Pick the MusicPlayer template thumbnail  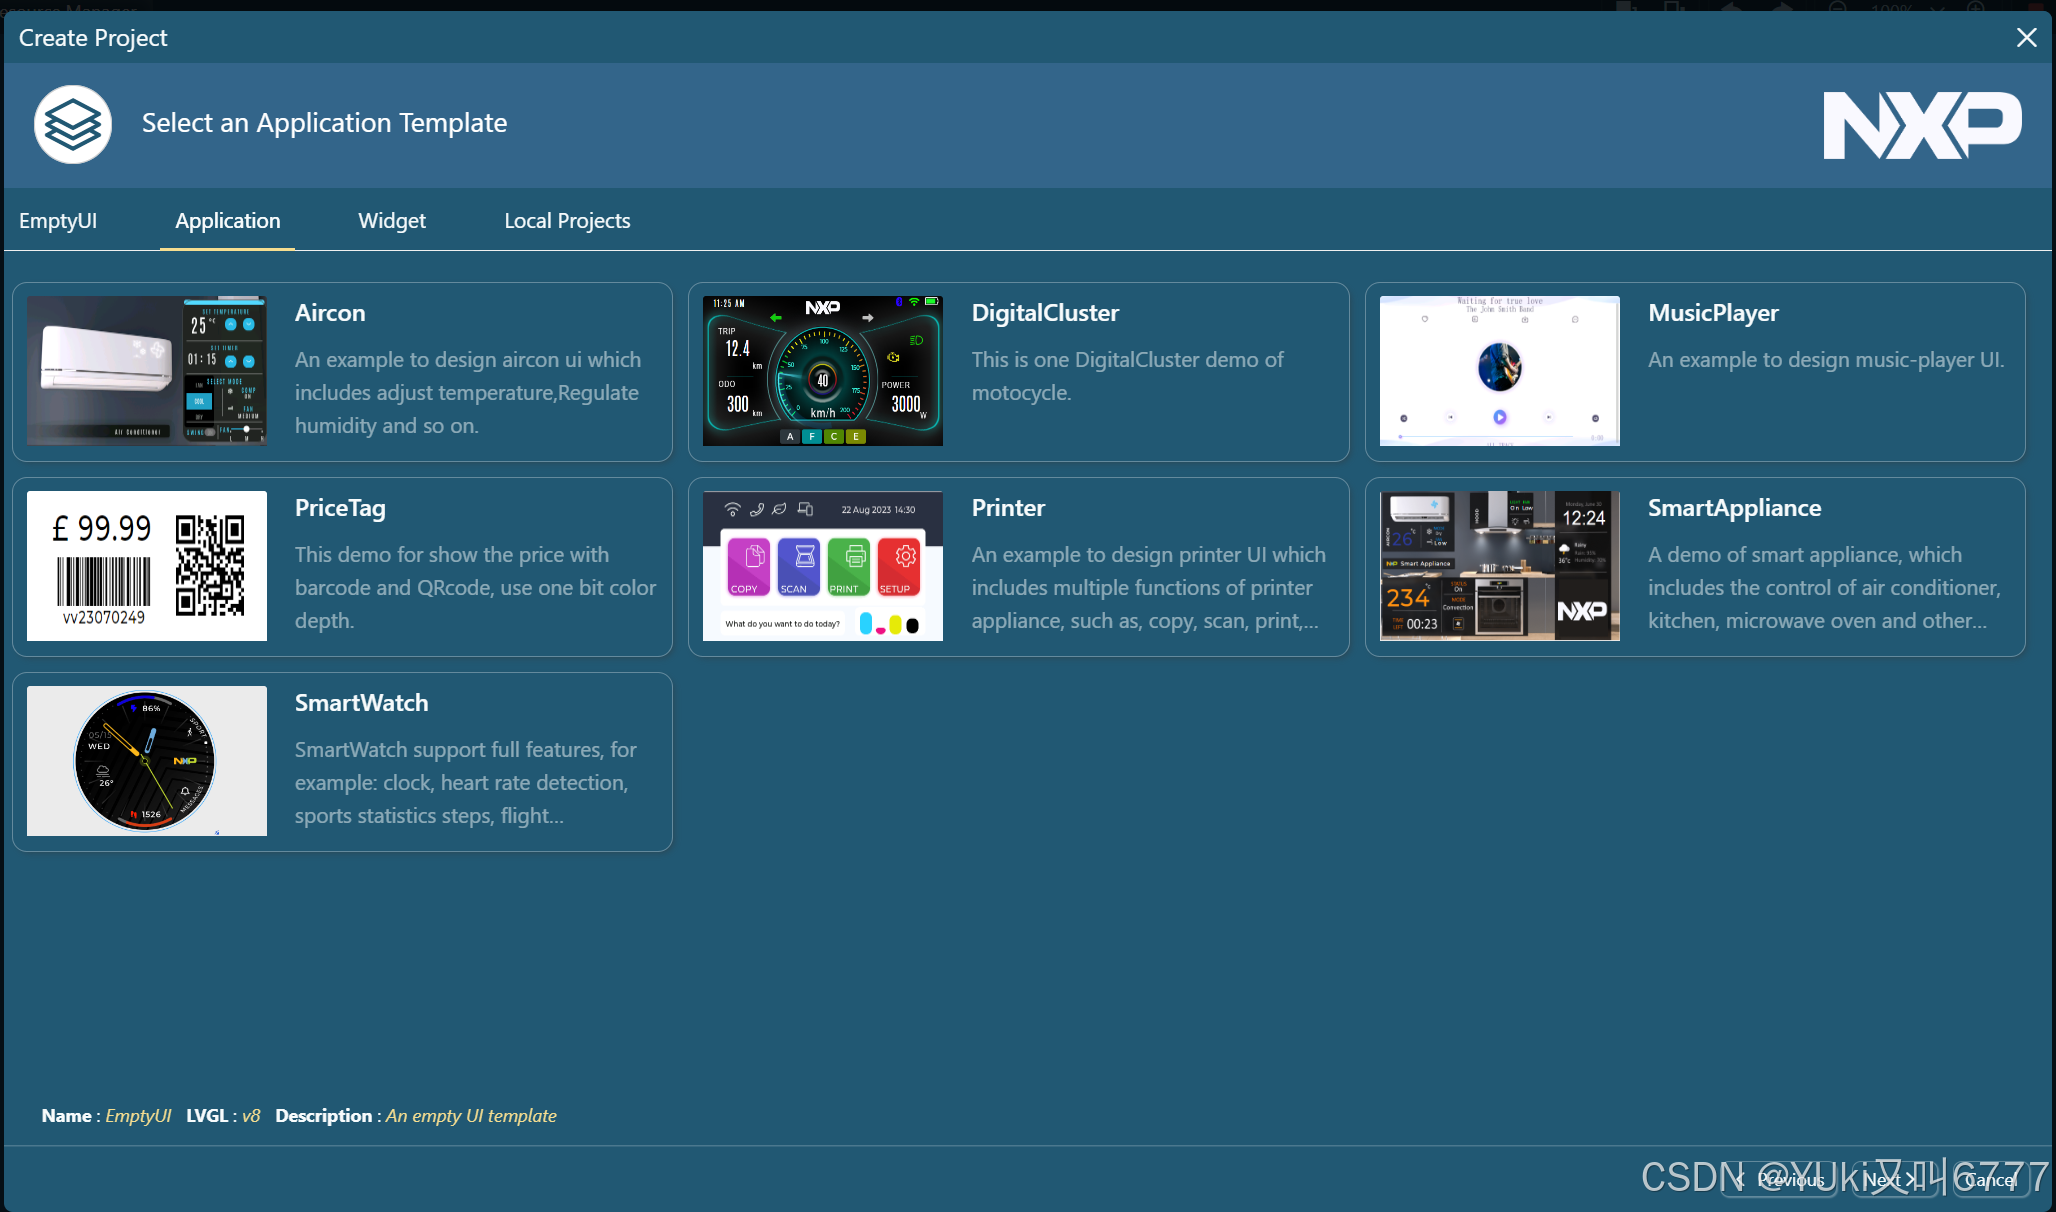[x=1499, y=371]
